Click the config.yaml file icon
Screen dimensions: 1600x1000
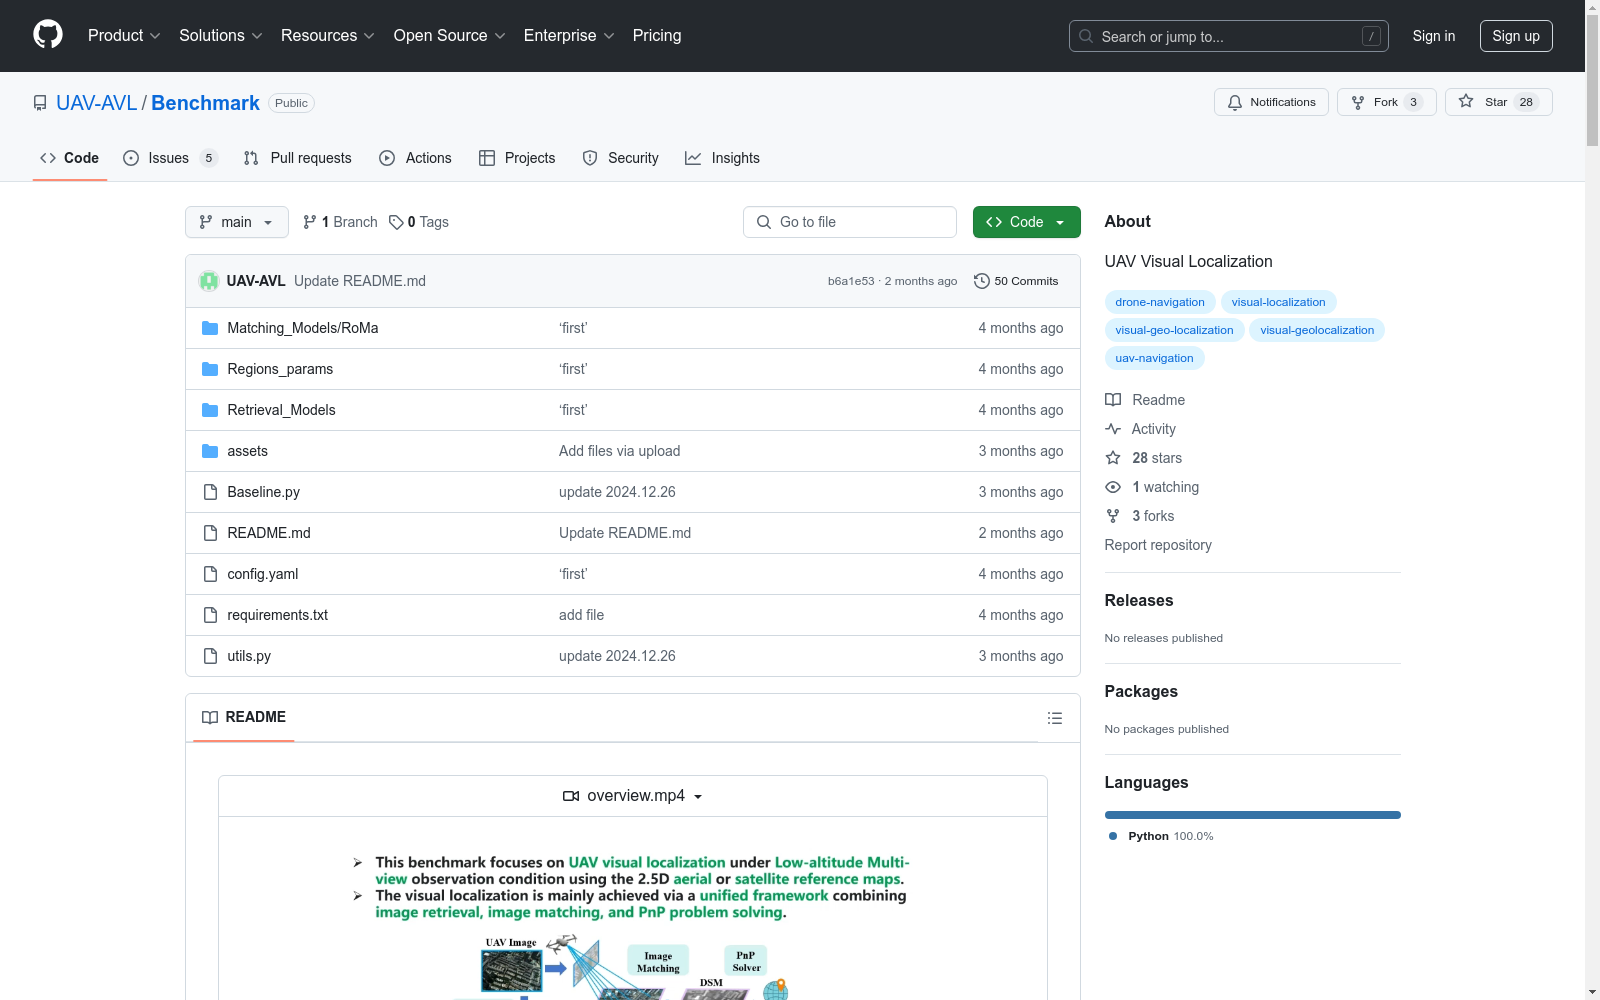210,574
